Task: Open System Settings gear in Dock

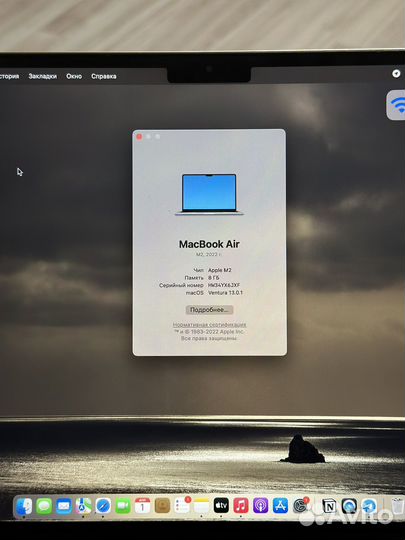Action: 300,506
